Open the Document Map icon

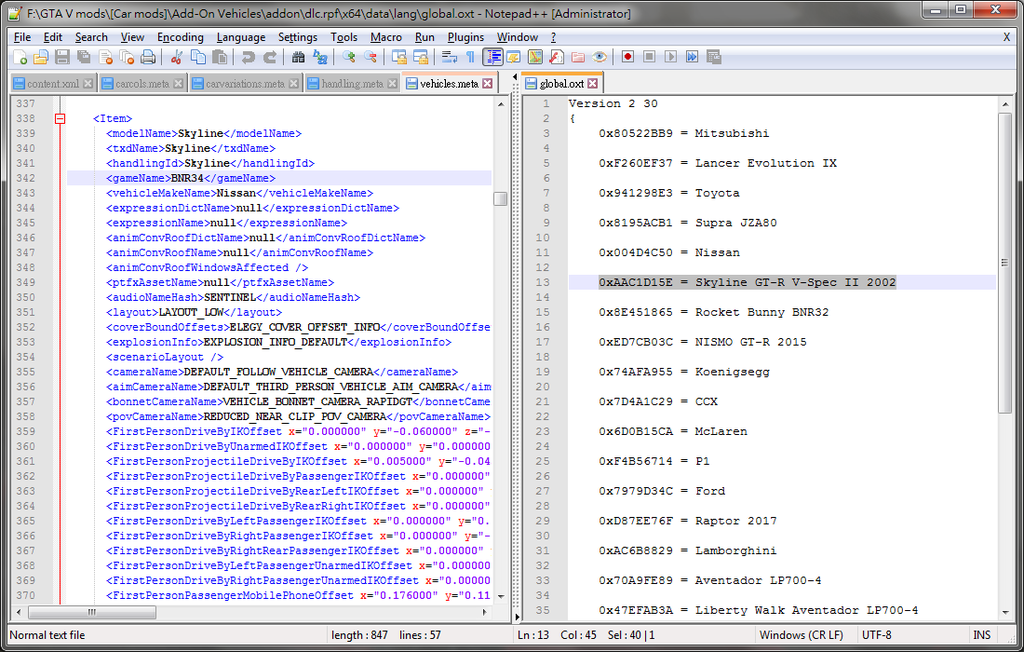coord(535,57)
